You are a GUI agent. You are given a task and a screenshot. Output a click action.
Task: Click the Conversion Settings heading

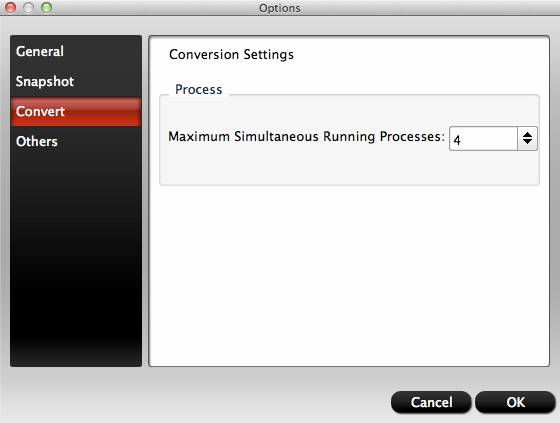(x=231, y=55)
